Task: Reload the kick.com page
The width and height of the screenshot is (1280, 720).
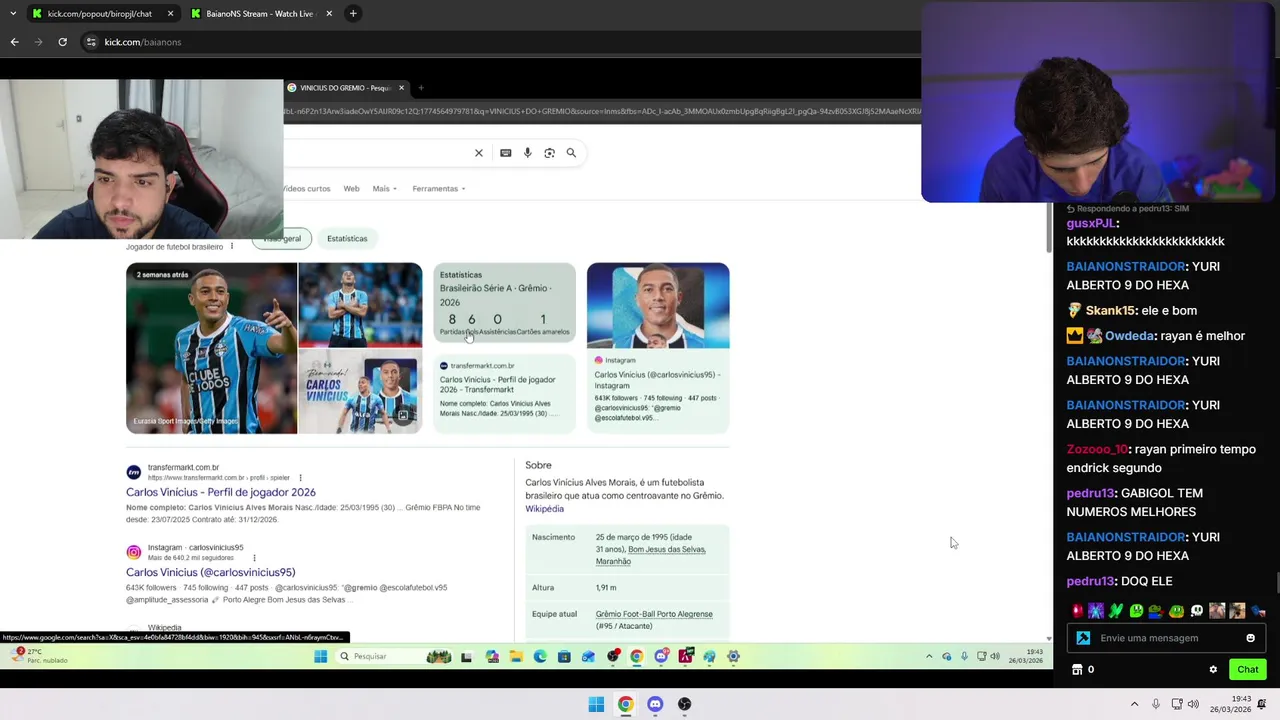Action: point(62,42)
